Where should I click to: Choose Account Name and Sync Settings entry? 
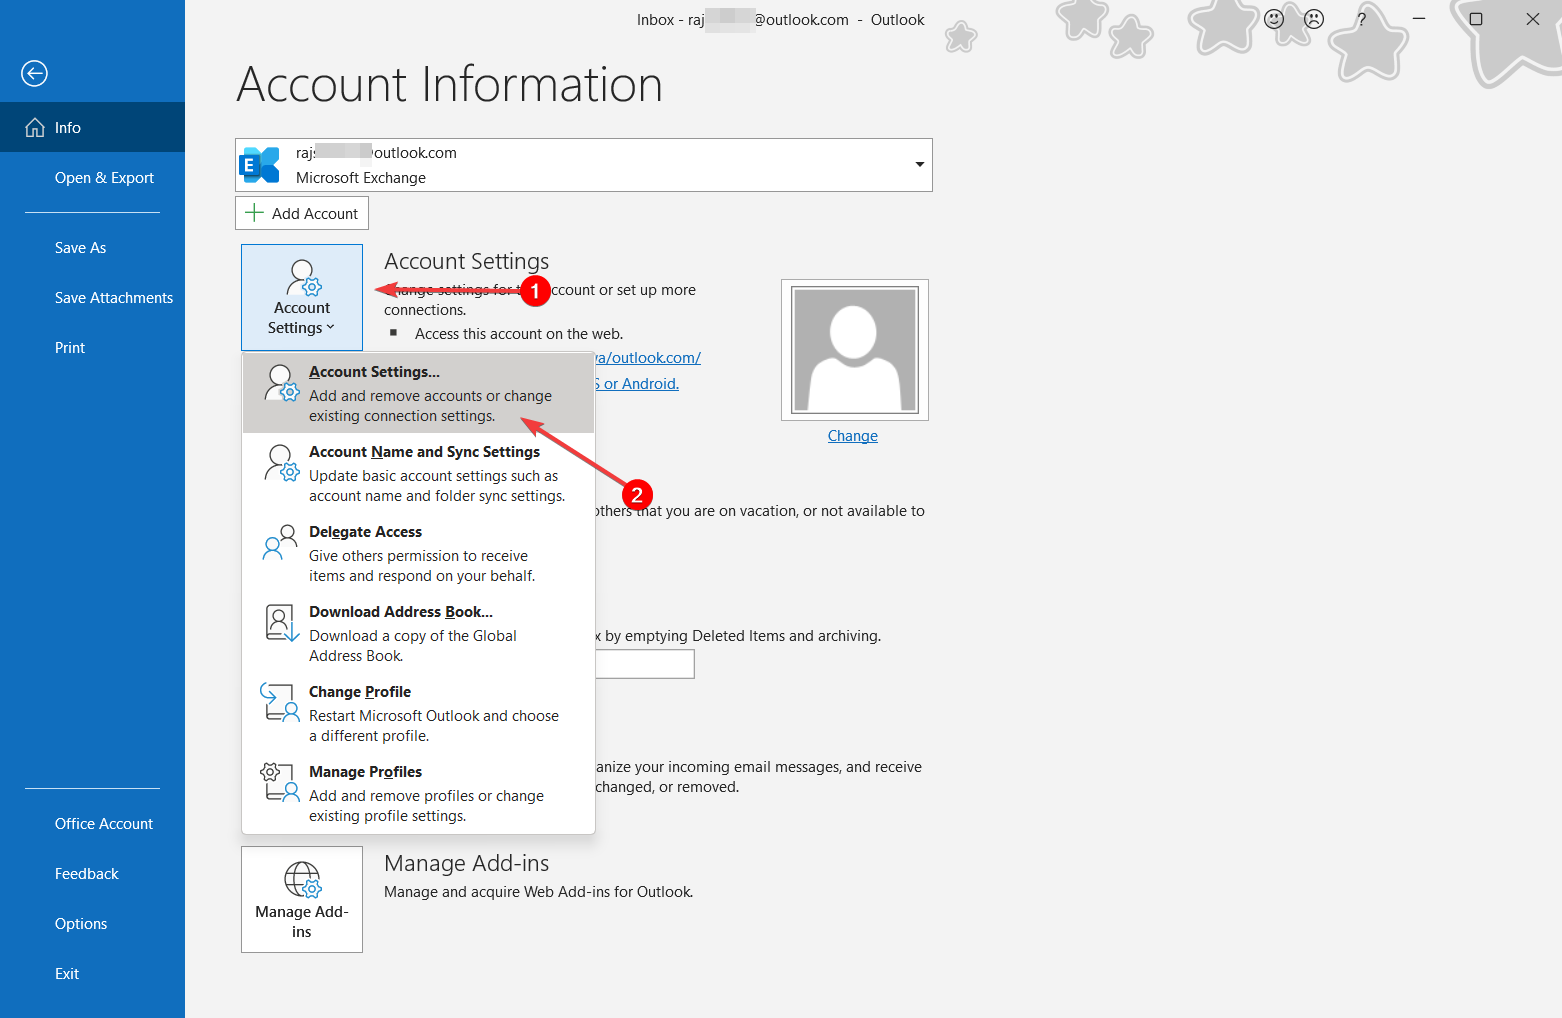(419, 473)
